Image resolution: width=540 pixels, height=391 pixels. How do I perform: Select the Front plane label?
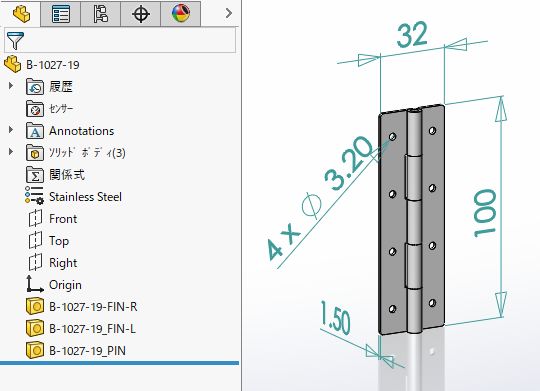coord(63,219)
